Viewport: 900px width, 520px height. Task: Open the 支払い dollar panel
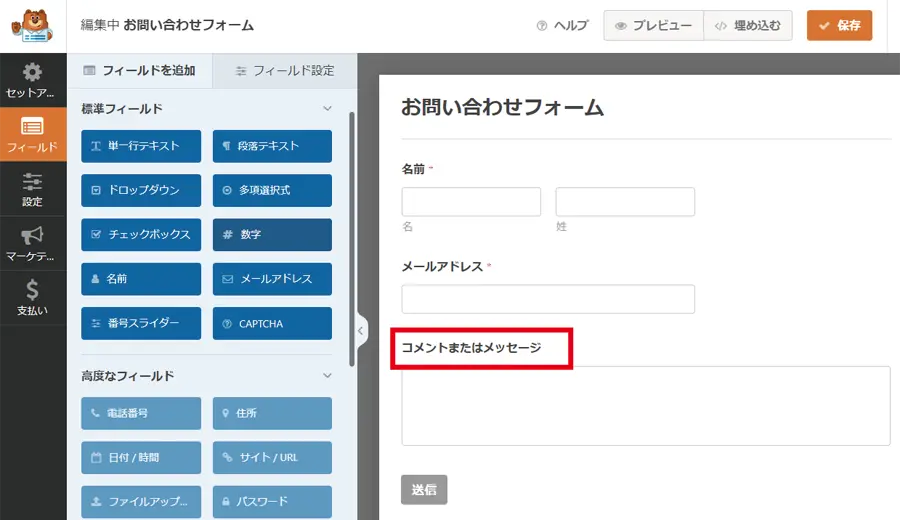point(33,298)
